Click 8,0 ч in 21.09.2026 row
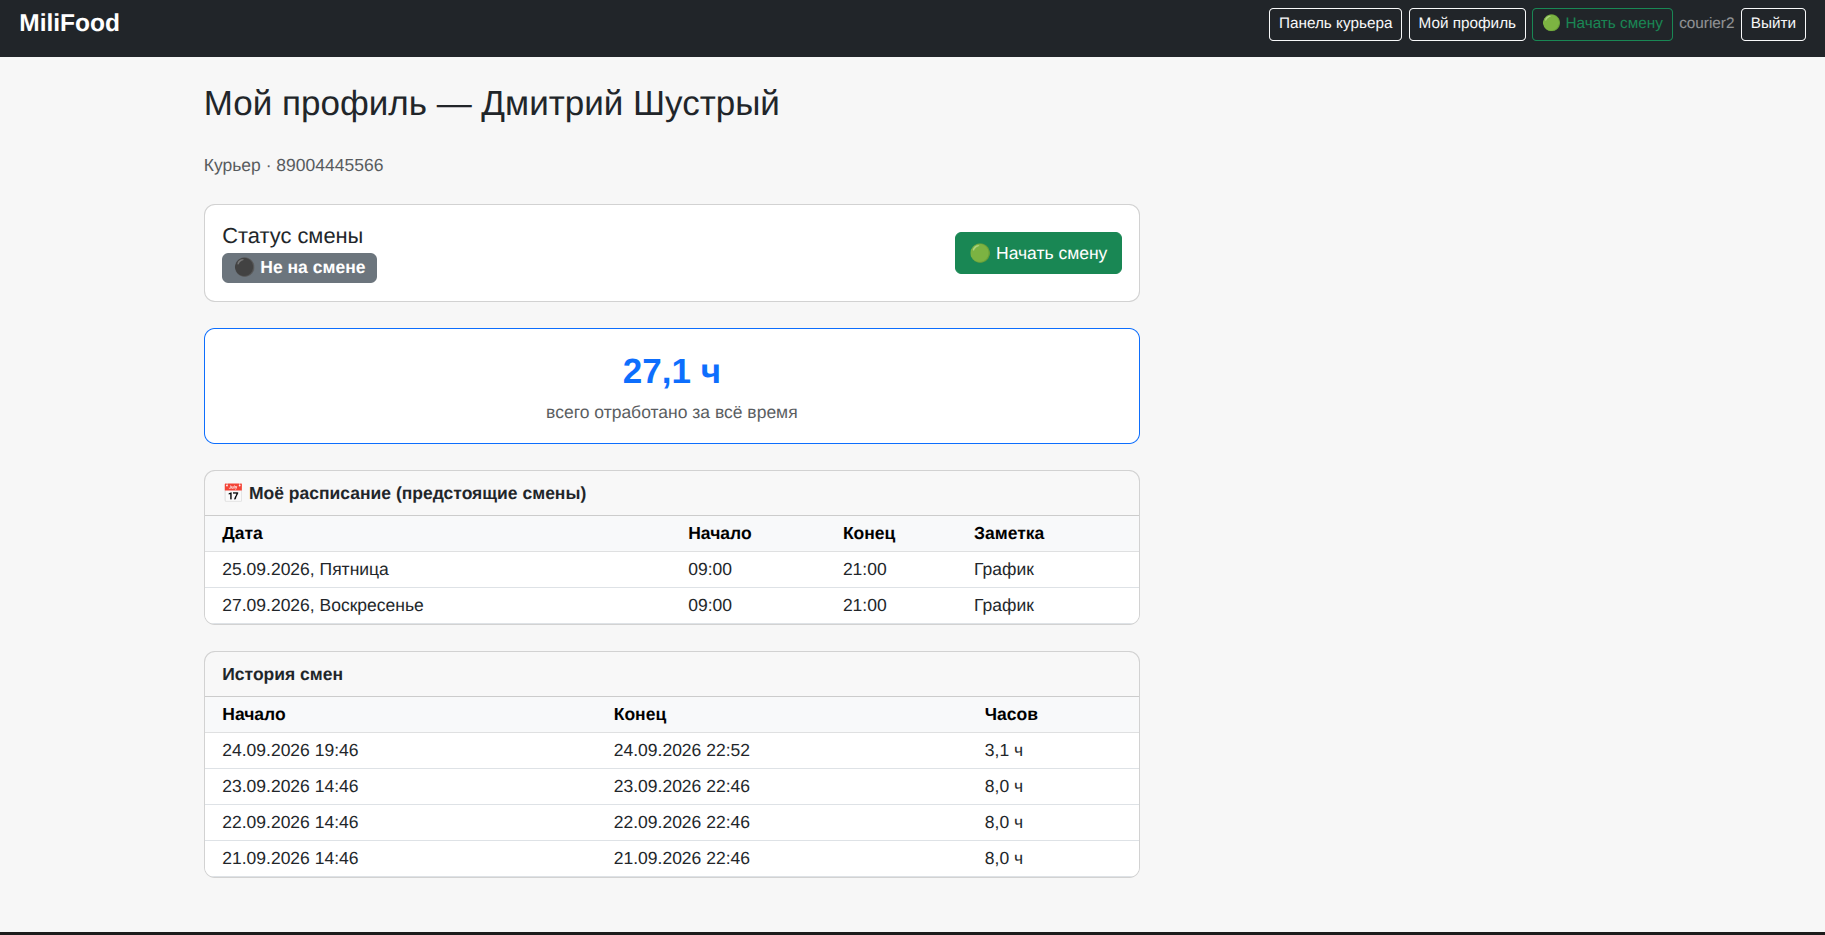This screenshot has width=1825, height=935. [x=1004, y=859]
